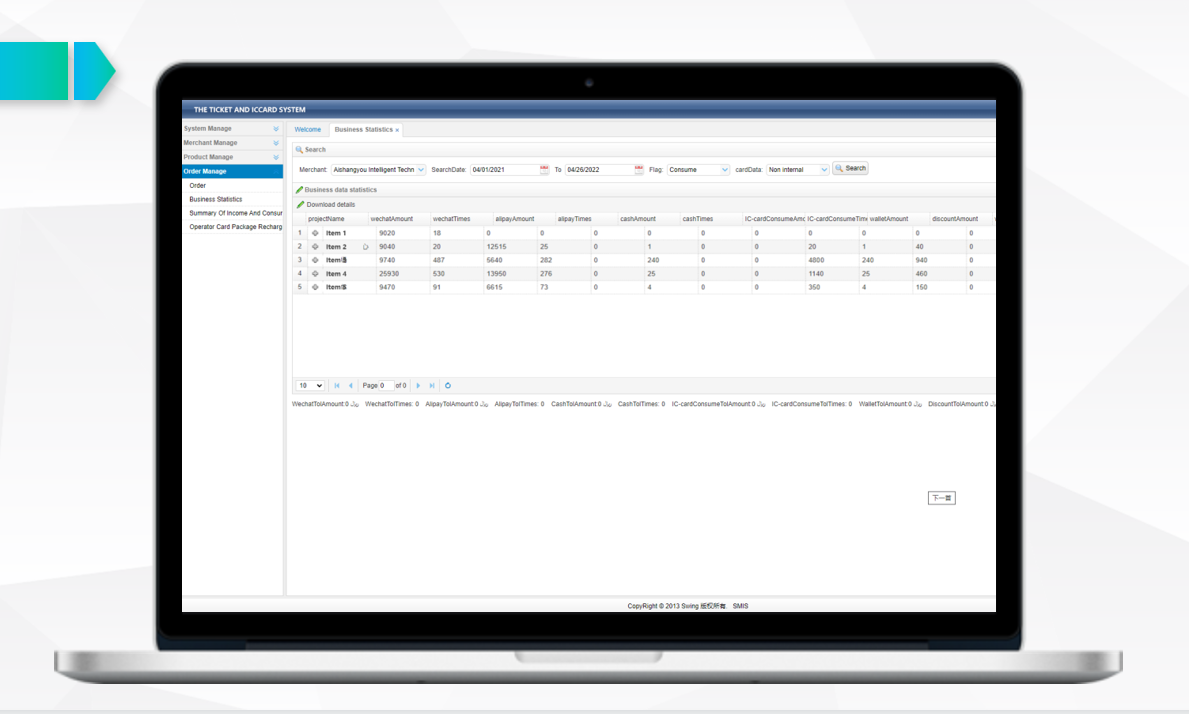Expand the Item 1 row details
Viewport: 1189px width, 714px height.
(315, 233)
